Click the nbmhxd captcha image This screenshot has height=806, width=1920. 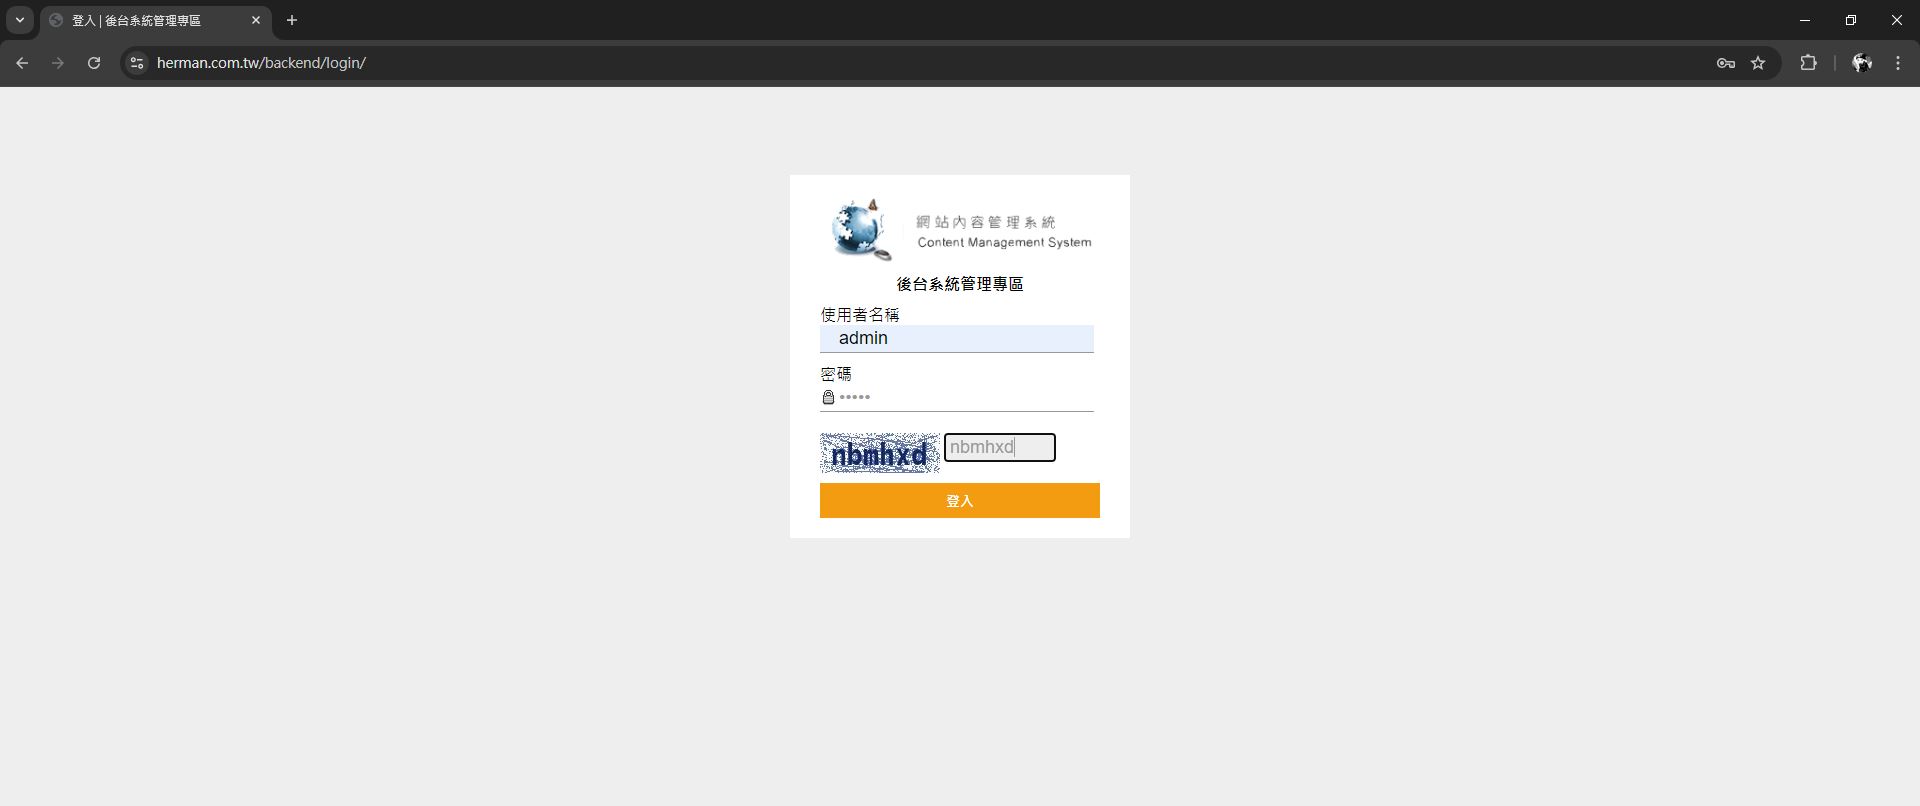click(880, 453)
